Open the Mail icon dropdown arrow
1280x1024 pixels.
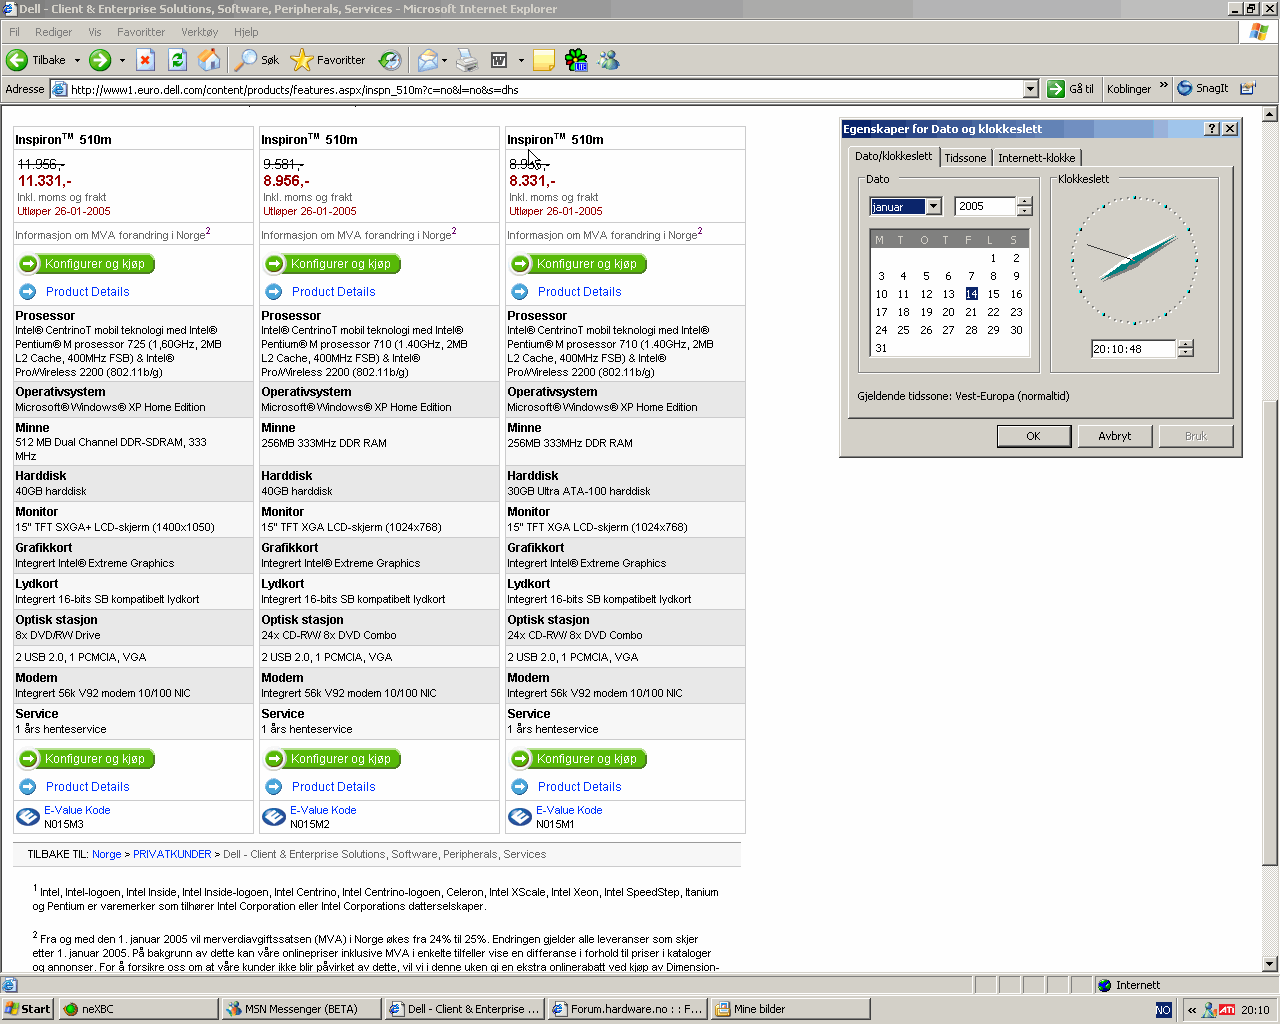pyautogui.click(x=444, y=60)
